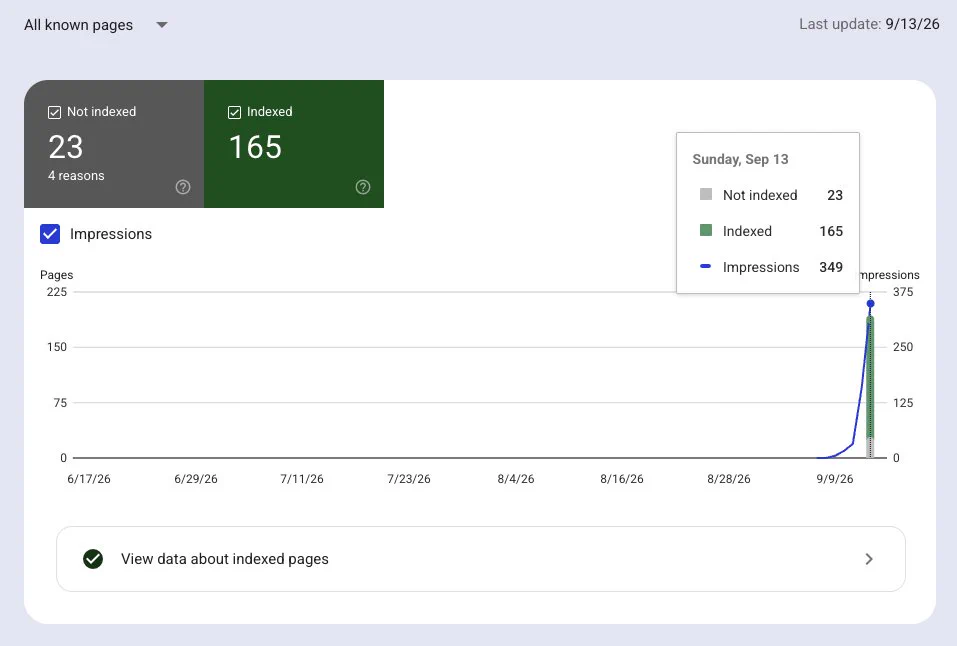
Task: Click the 6/17/26 axis date label
Action: [89, 479]
